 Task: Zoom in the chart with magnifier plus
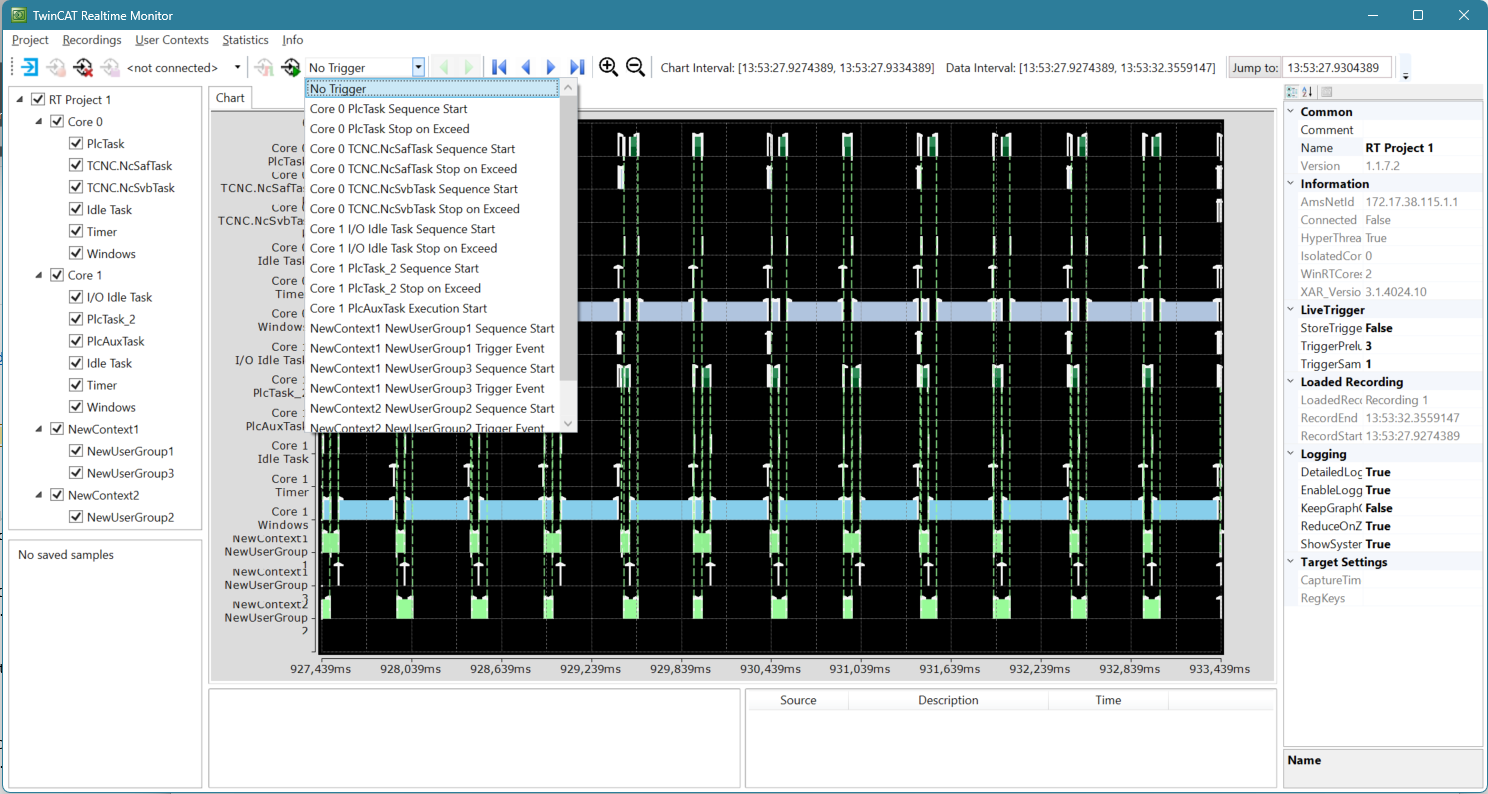[608, 67]
